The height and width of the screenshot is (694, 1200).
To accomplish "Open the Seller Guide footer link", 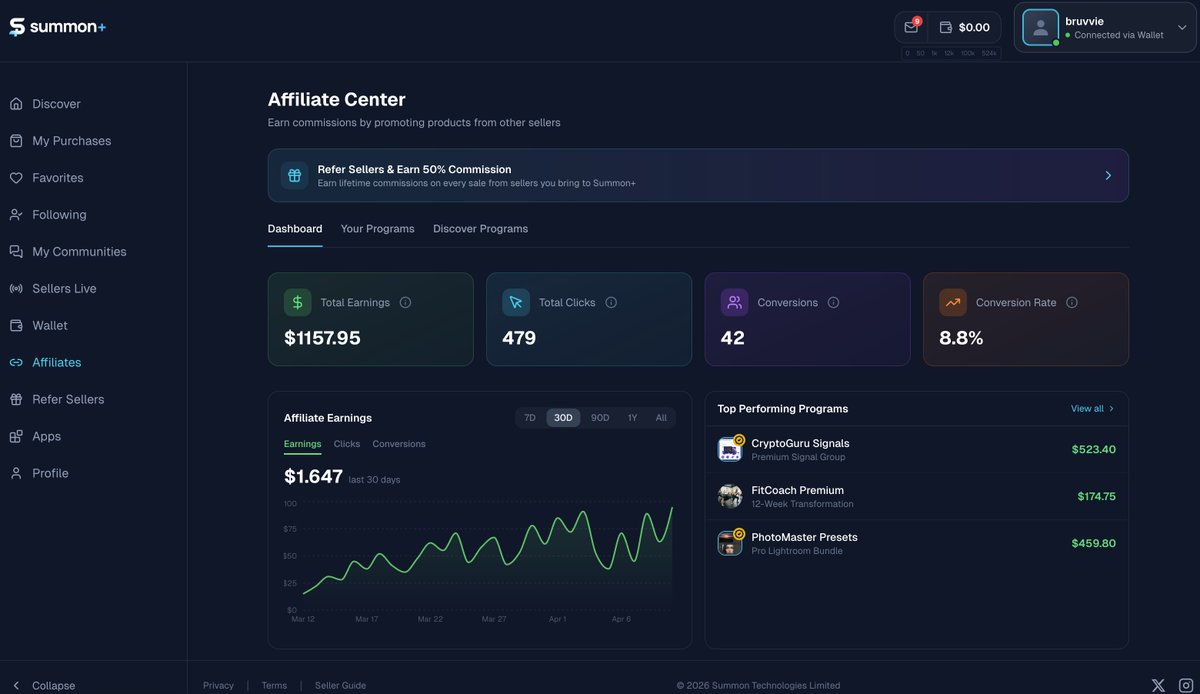I will coord(340,686).
